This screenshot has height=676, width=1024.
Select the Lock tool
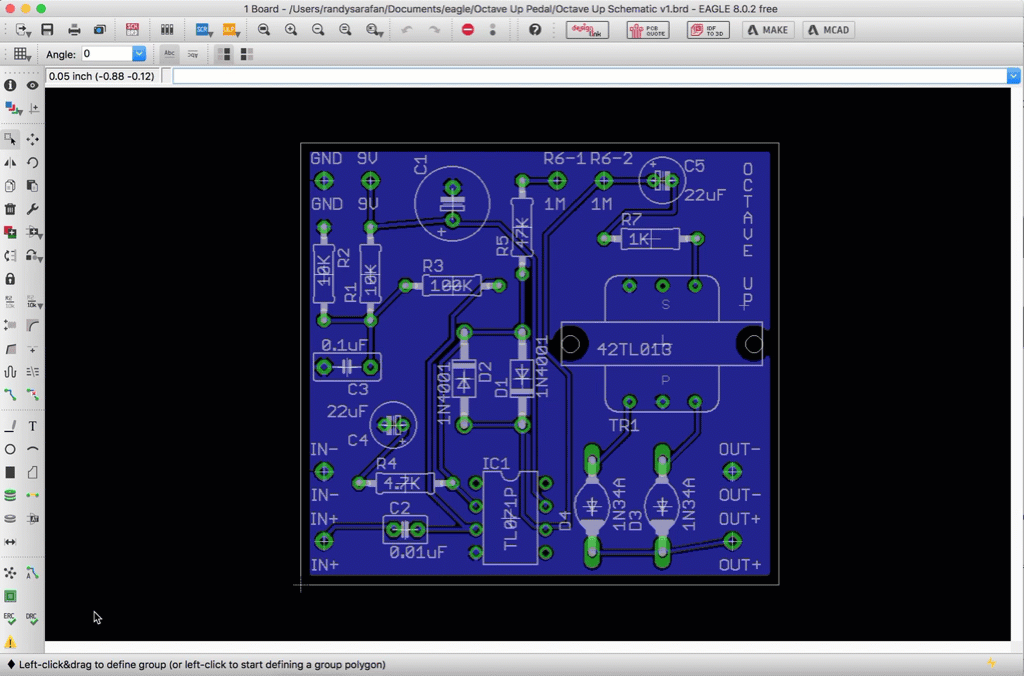point(10,279)
